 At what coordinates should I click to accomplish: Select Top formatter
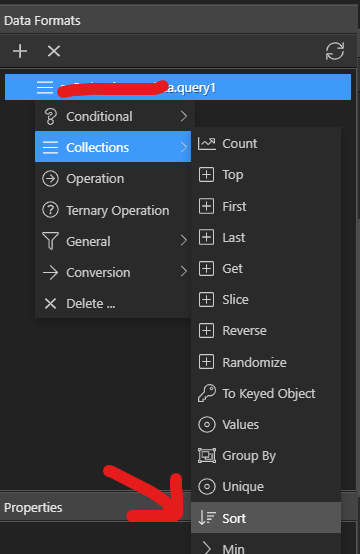(x=266, y=175)
